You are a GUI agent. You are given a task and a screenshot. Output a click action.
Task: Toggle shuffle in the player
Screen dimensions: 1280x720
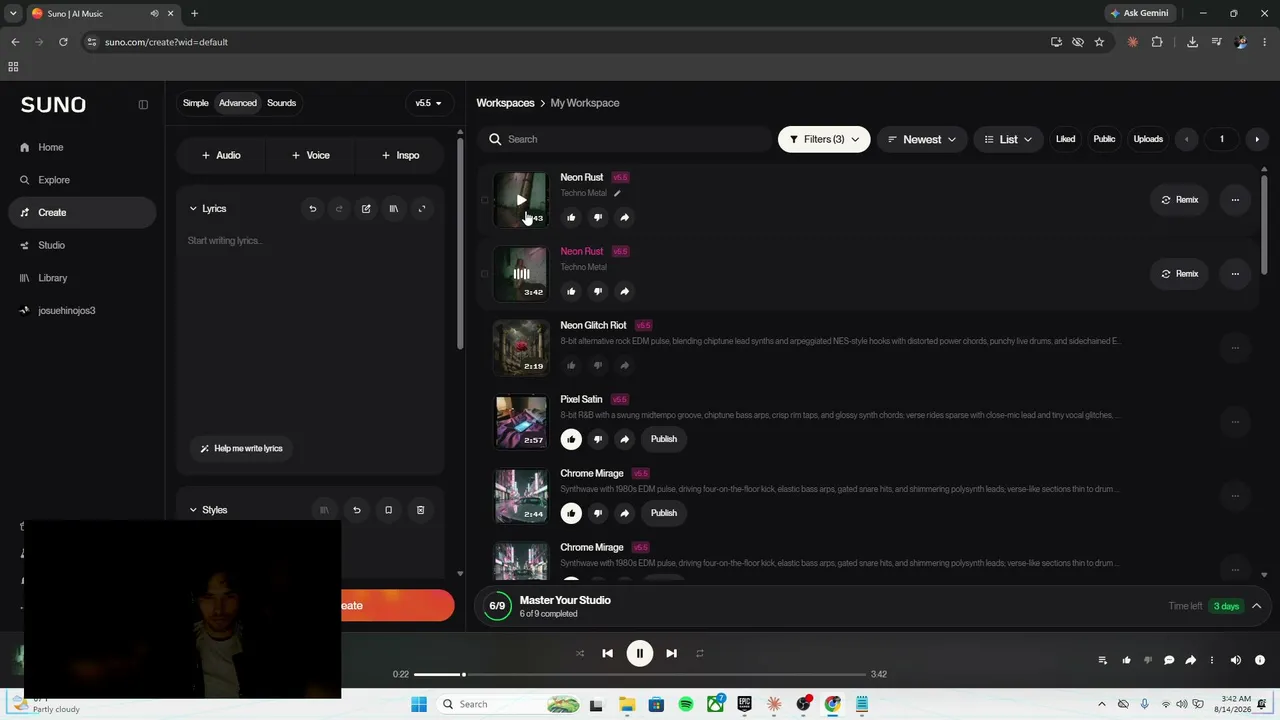[580, 653]
